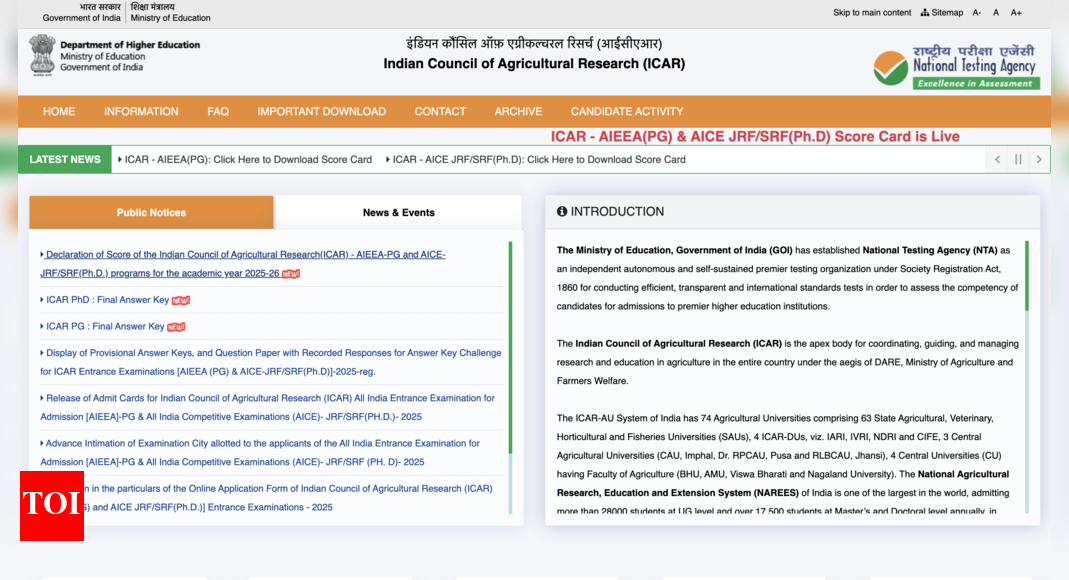Open AIEEA(PG) score card download news link
This screenshot has width=1069, height=580.
(x=245, y=159)
